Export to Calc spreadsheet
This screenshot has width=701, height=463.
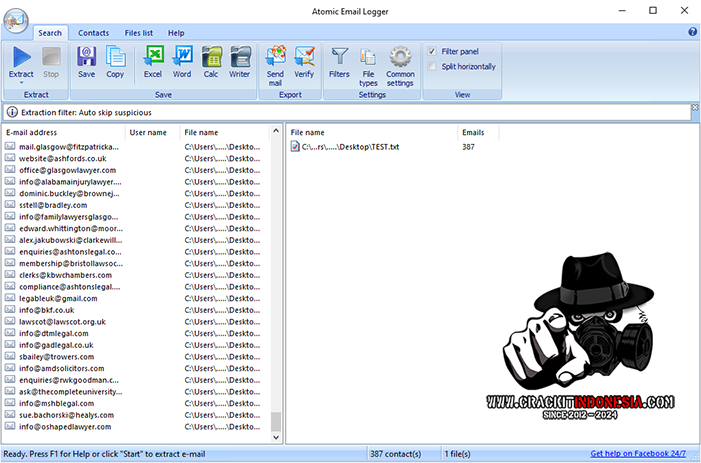211,57
